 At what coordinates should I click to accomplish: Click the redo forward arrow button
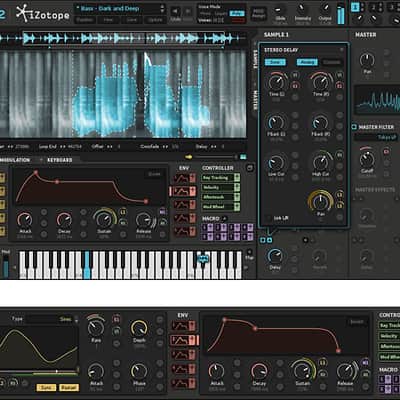188,12
